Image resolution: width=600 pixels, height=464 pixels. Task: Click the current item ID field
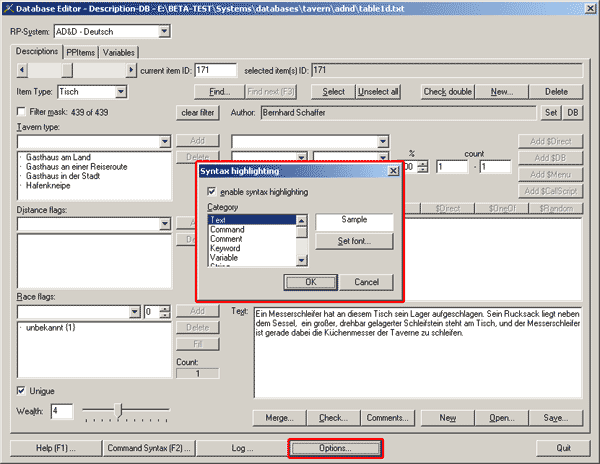(x=209, y=70)
